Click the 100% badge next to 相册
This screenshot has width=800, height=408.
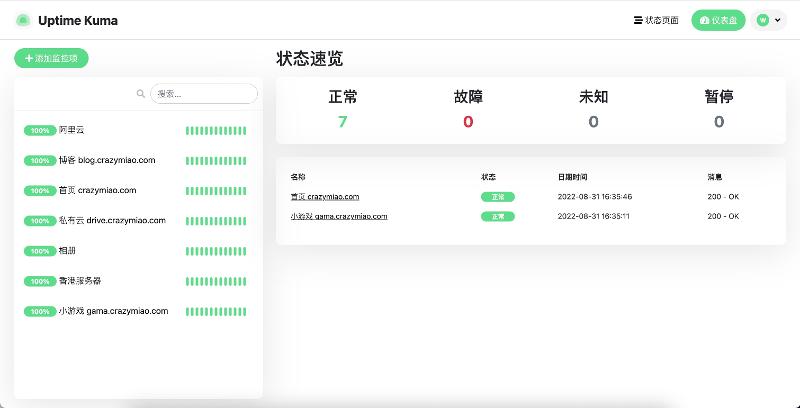coord(40,251)
